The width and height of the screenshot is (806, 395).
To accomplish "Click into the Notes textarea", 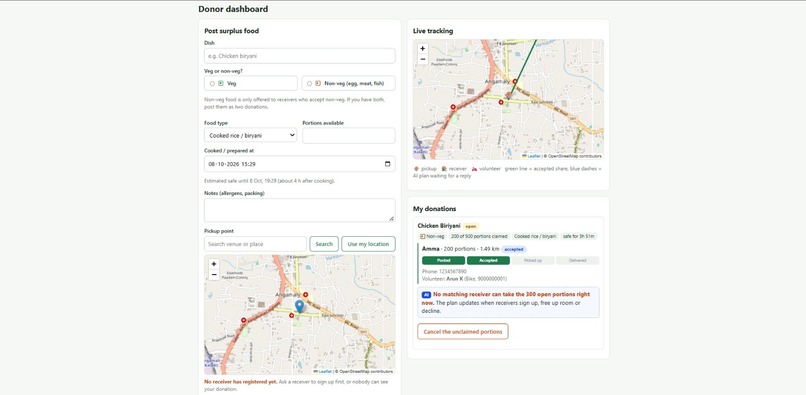I will click(300, 210).
